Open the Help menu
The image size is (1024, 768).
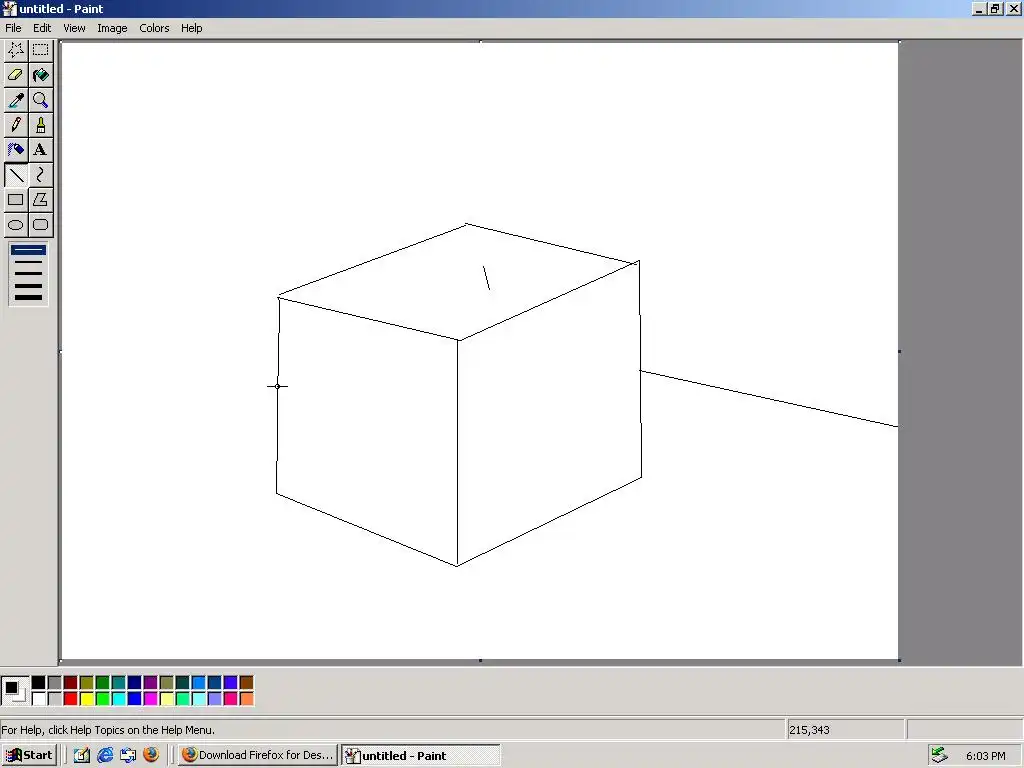click(x=191, y=28)
